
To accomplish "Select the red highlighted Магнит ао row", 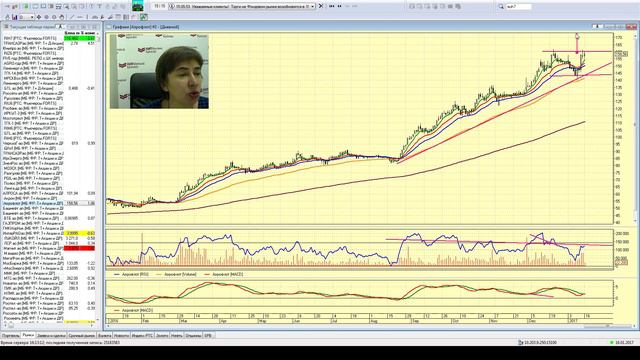I will click(49, 248).
